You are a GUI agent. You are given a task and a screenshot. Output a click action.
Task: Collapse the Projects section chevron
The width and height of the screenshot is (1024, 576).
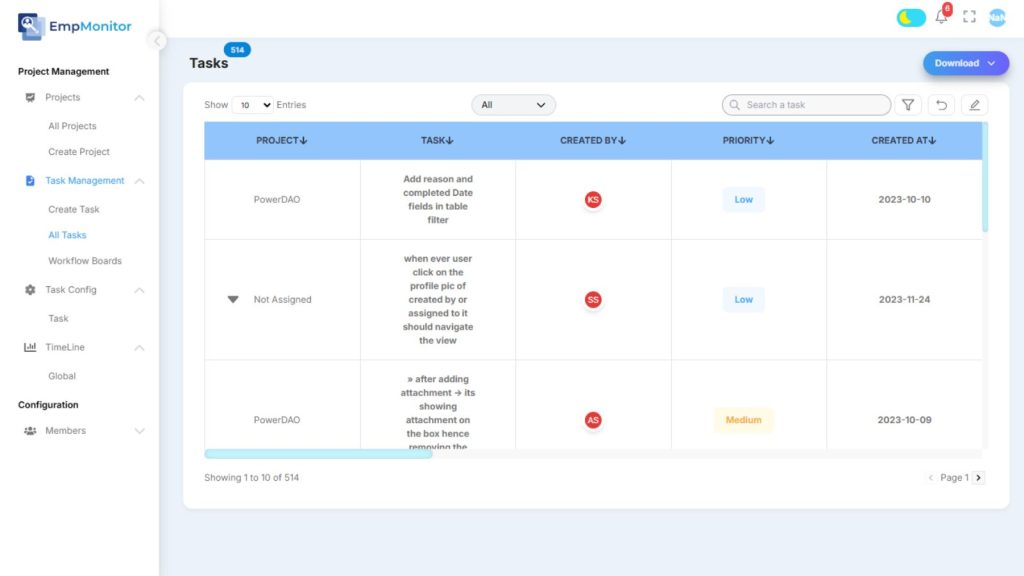[x=139, y=98]
